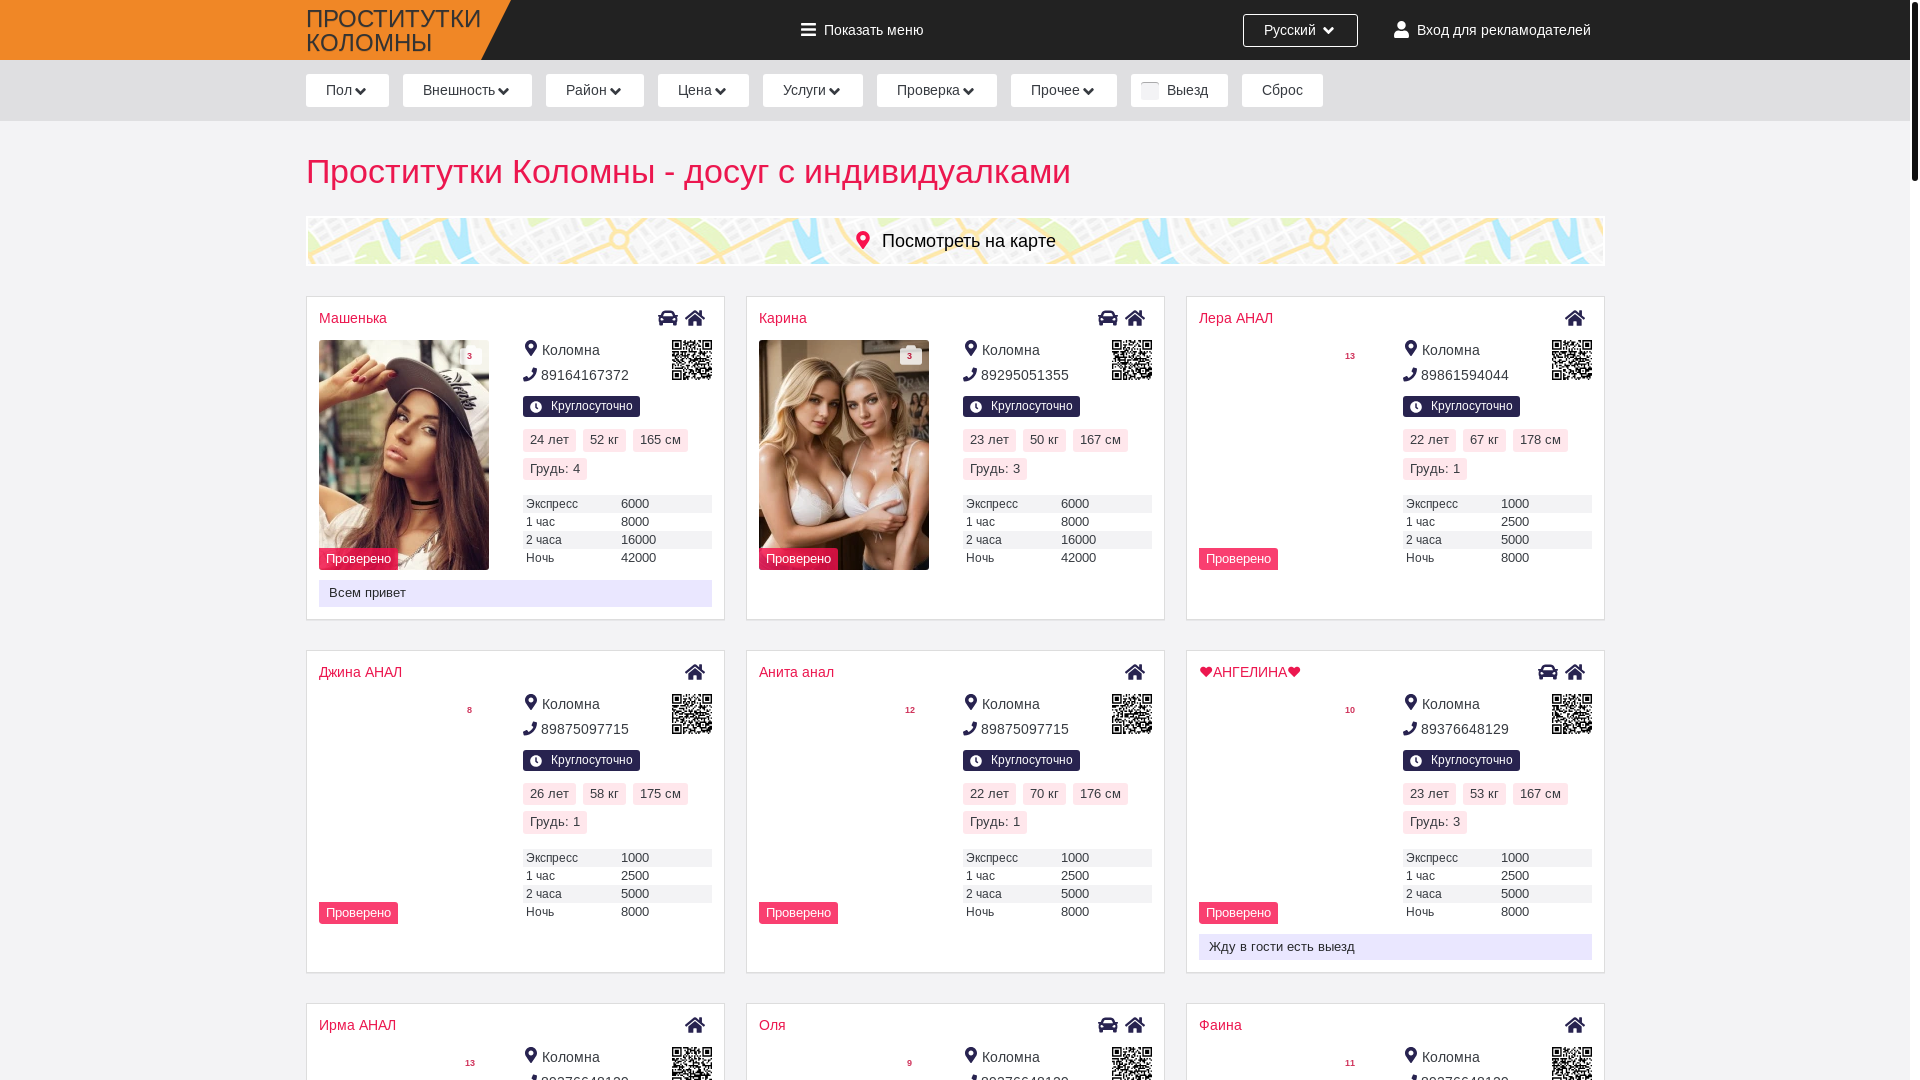
Task: Open the АНГЕЛИНА profile name link
Action: pos(1250,672)
